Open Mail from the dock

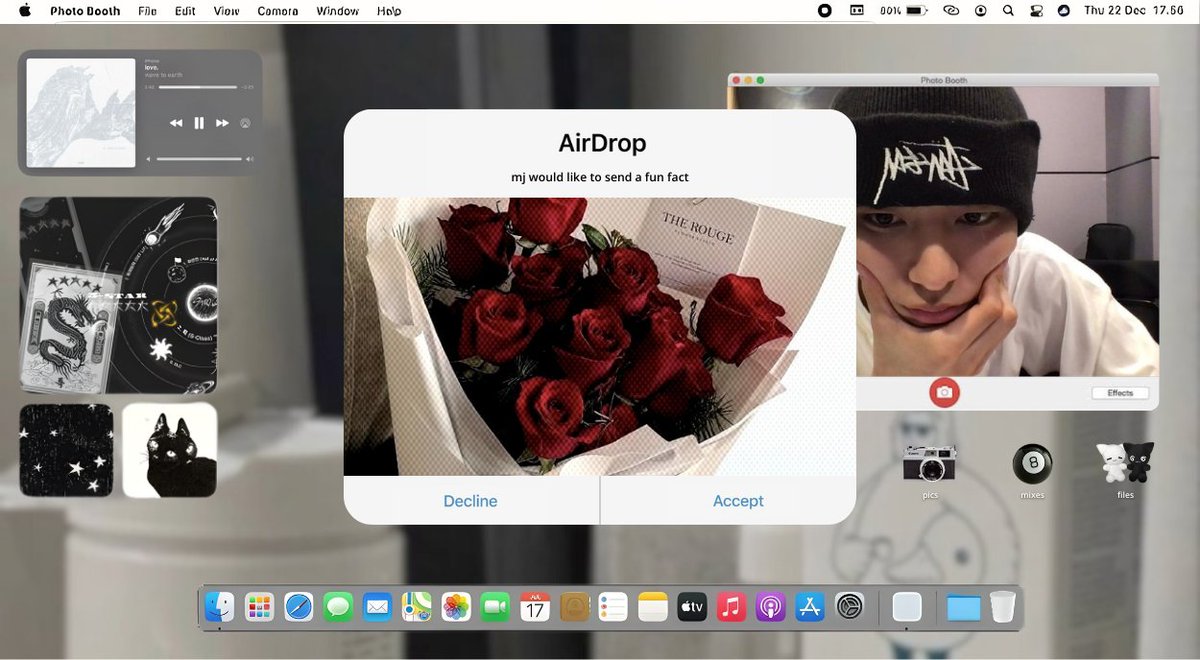pyautogui.click(x=377, y=606)
